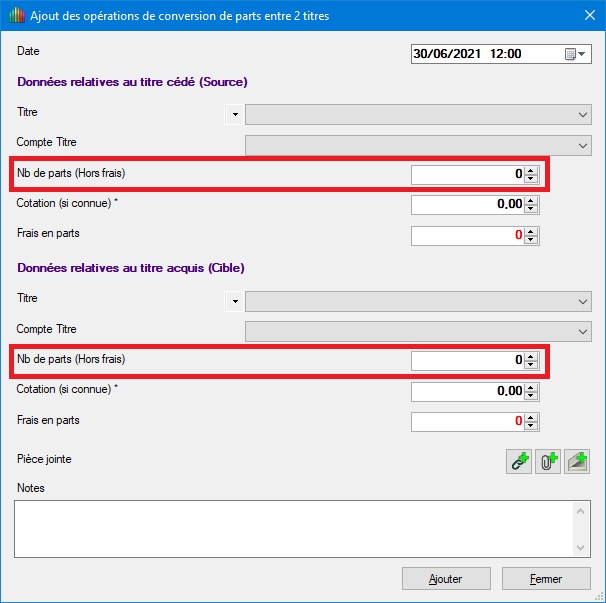Screen dimensions: 606x603
Task: Click the Fermer button
Action: coord(546,578)
